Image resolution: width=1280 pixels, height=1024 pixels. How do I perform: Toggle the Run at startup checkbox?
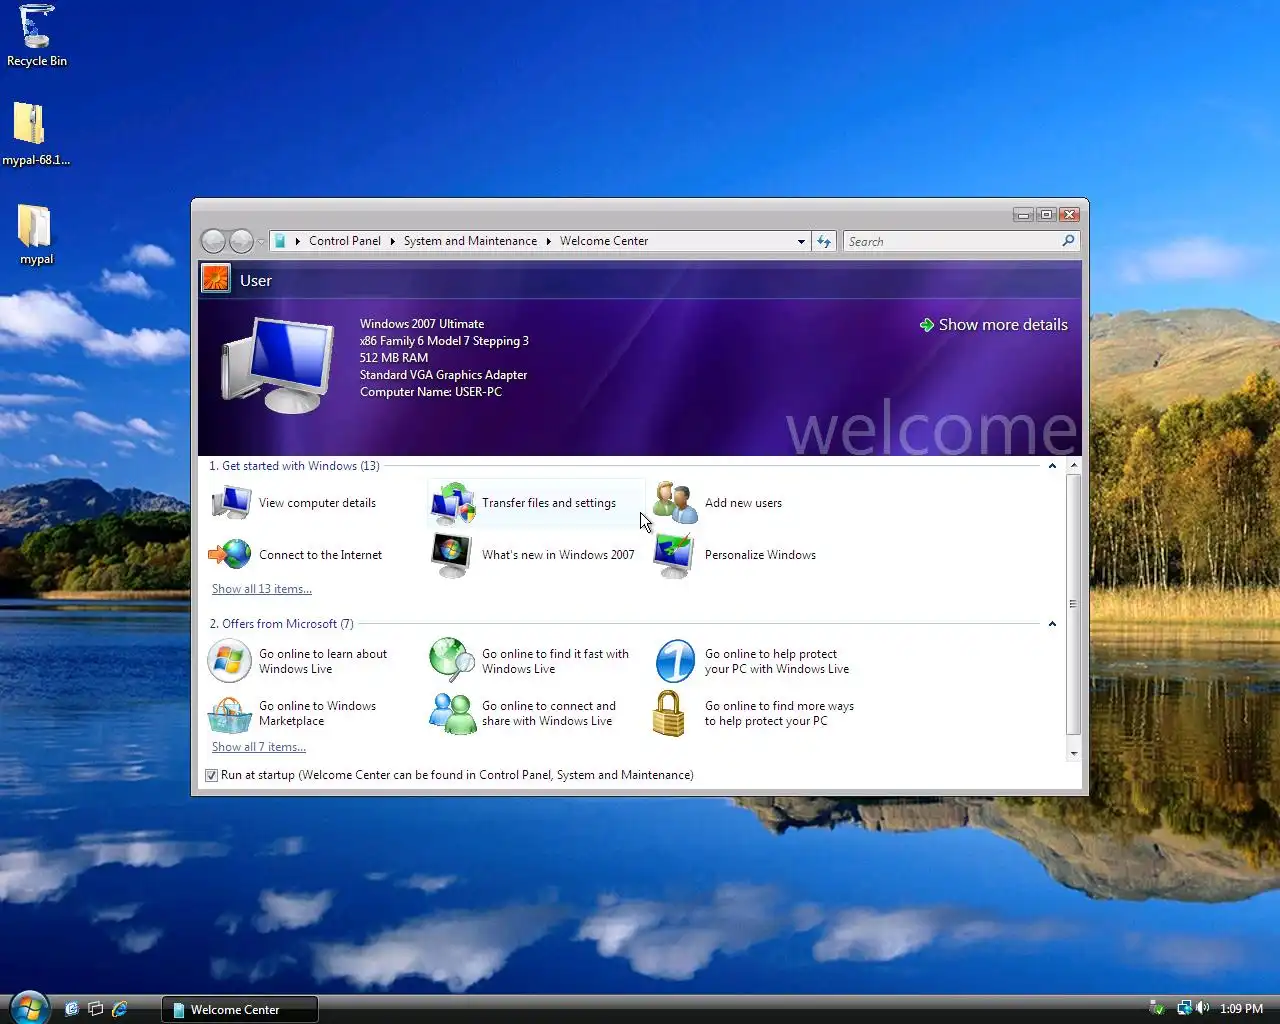tap(211, 775)
